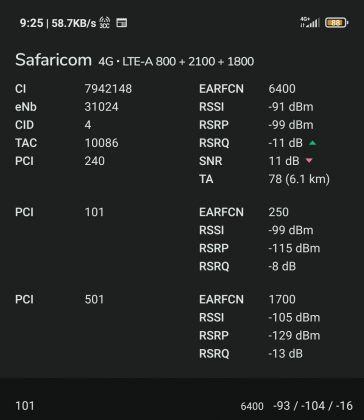Select the CI value 7942148
The height and width of the screenshot is (420, 364).
tap(108, 89)
